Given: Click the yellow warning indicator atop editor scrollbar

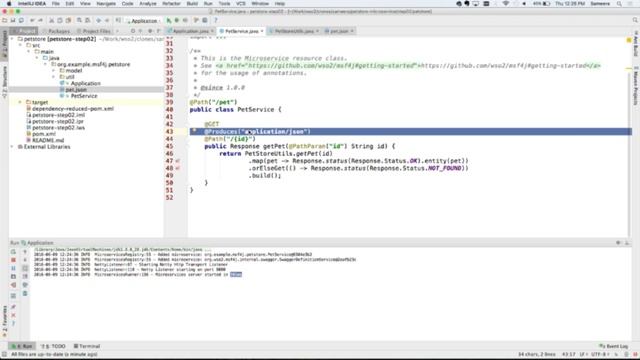Looking at the screenshot, I should [629, 40].
